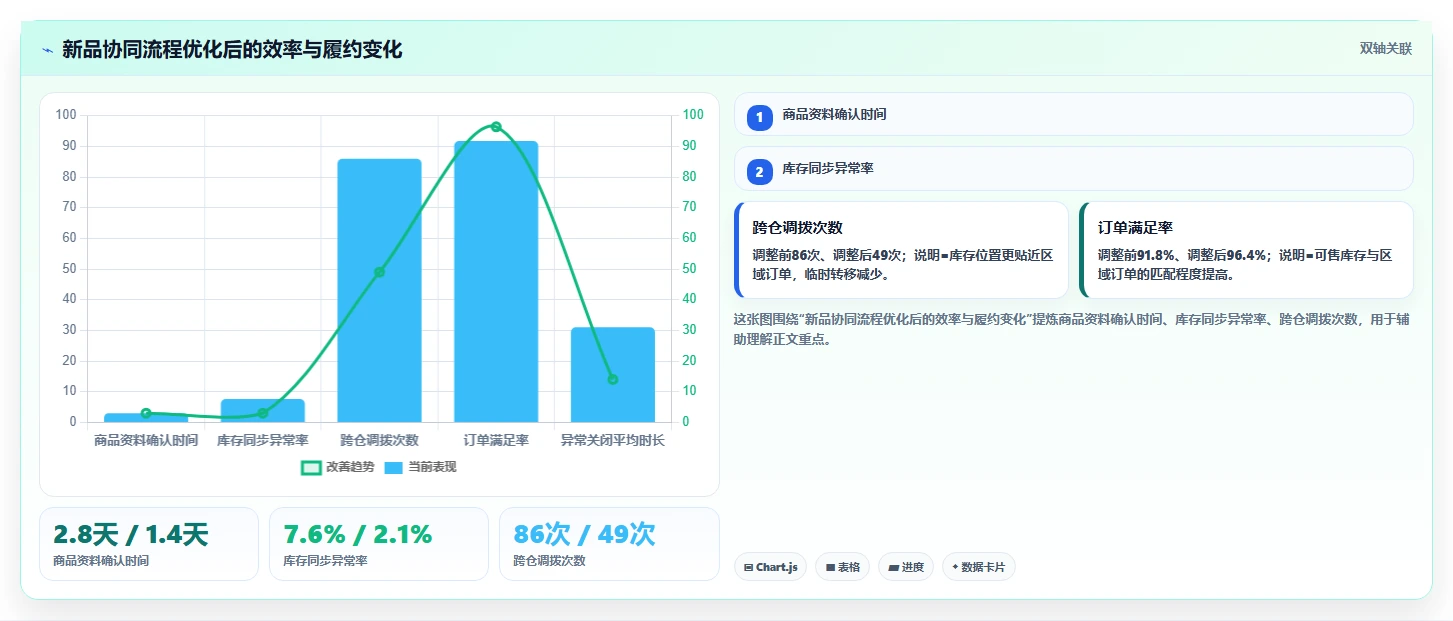1453x621 pixels.
Task: Click trend line point on 库存同步异常率
Action: click(x=263, y=413)
